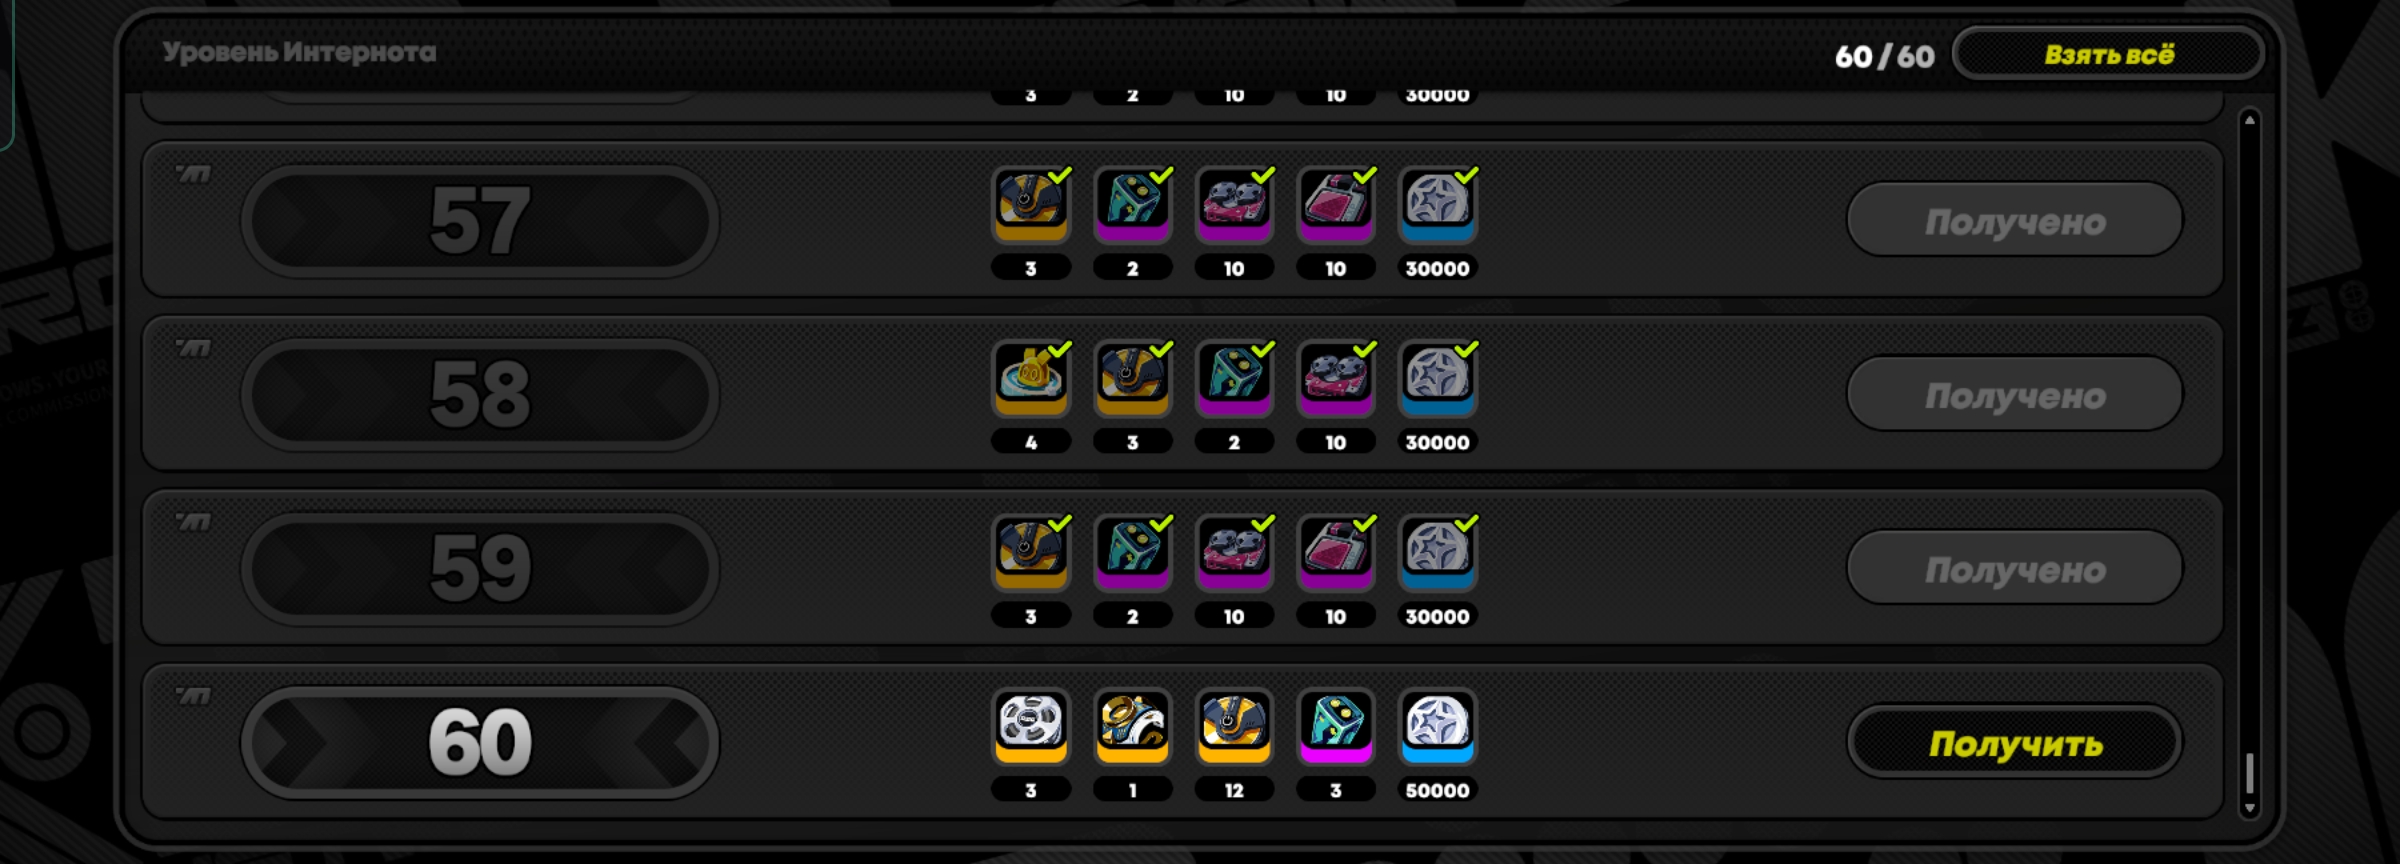Screen dimensions: 2400x864
Task: Click the 30000 denny coin in level 58
Action: pos(1437,379)
